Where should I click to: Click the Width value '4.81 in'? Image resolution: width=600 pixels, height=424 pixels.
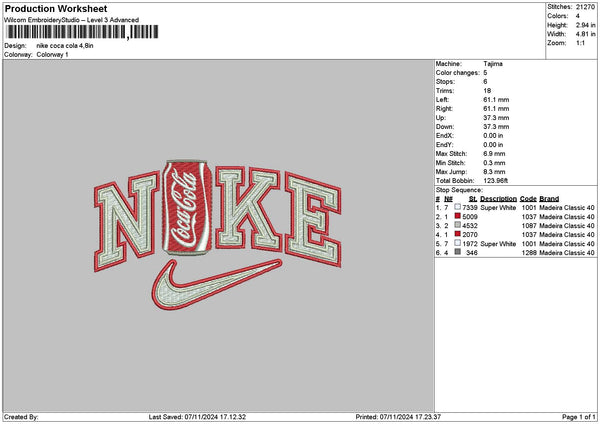(x=585, y=34)
